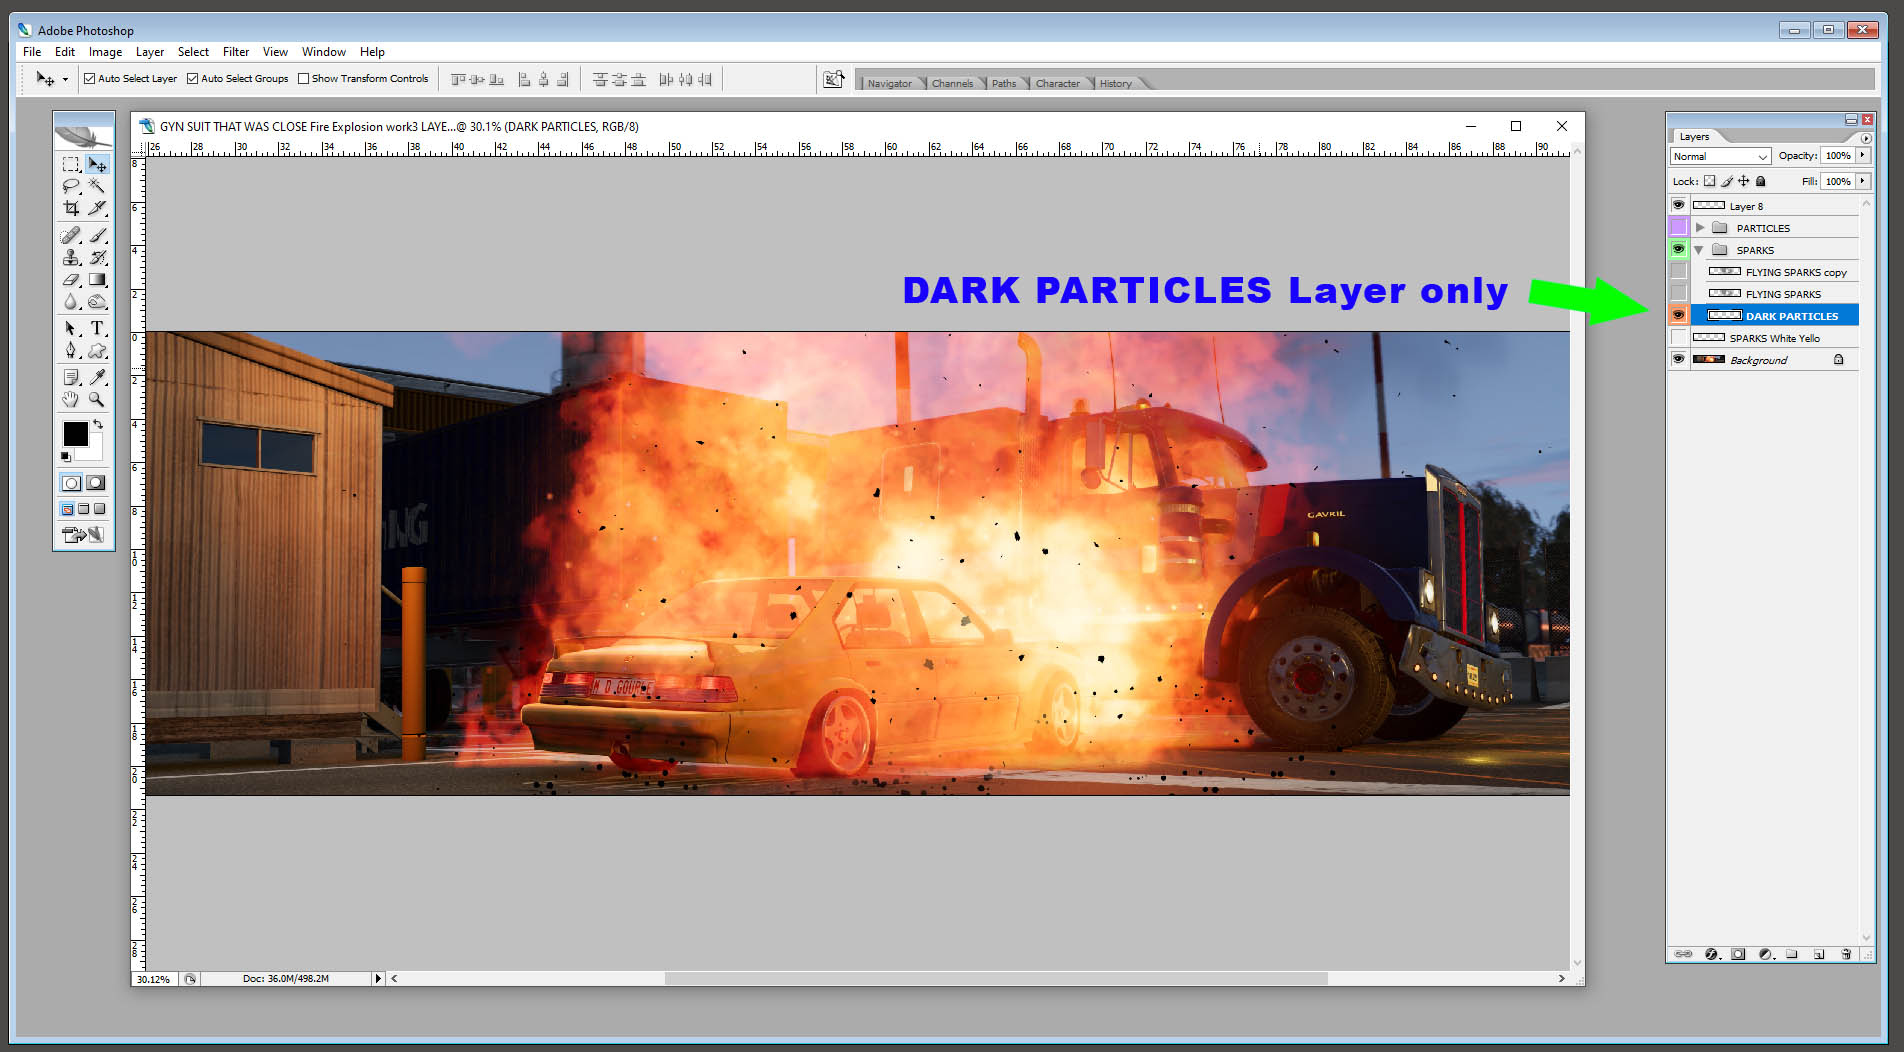Toggle Auto Select Groups checkbox

point(192,79)
